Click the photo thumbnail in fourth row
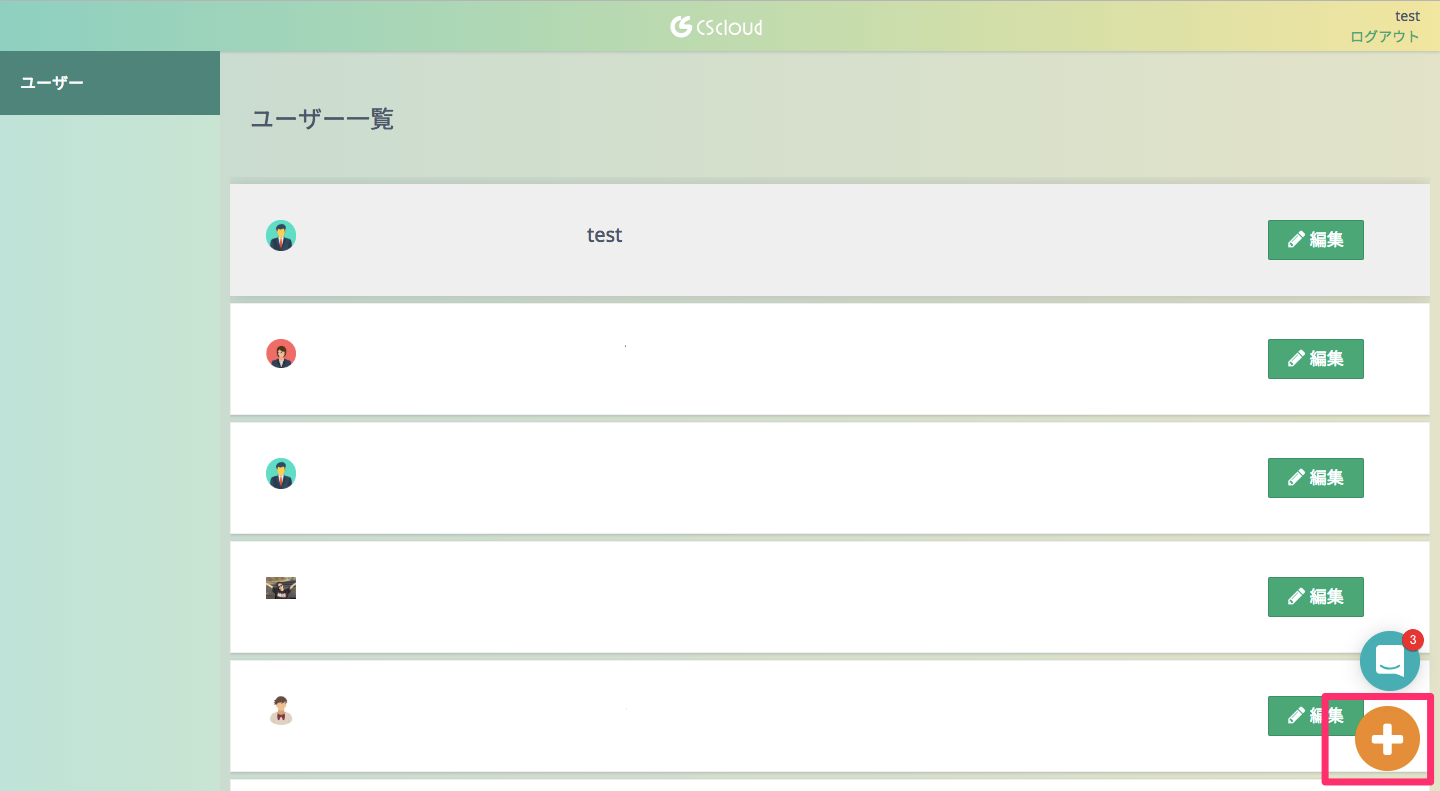The width and height of the screenshot is (1440, 791). coord(281,588)
